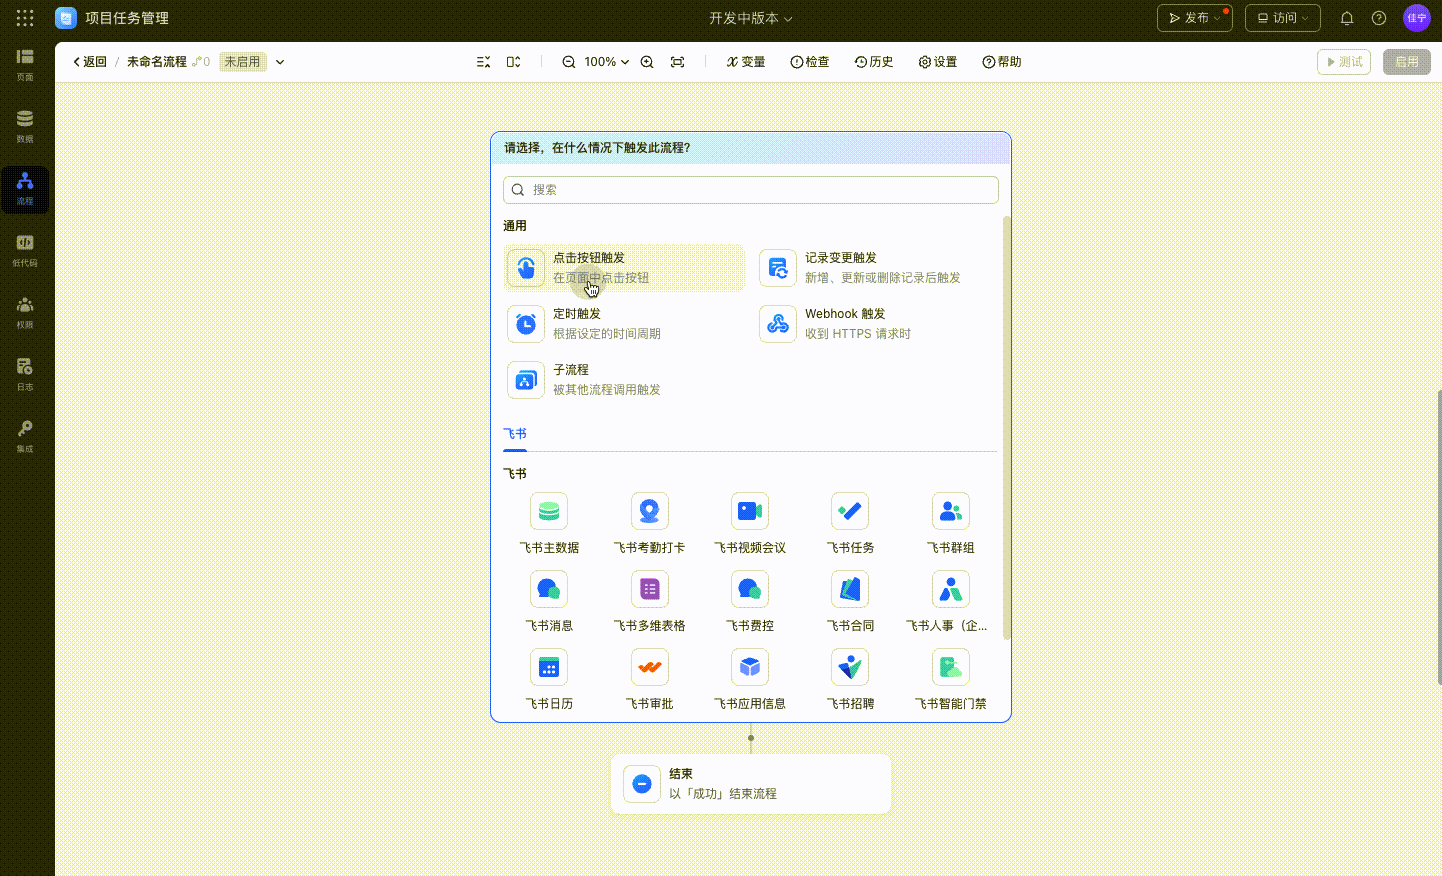The width and height of the screenshot is (1442, 876).
Task: Open the 页面 sidebar section
Action: click(x=25, y=65)
